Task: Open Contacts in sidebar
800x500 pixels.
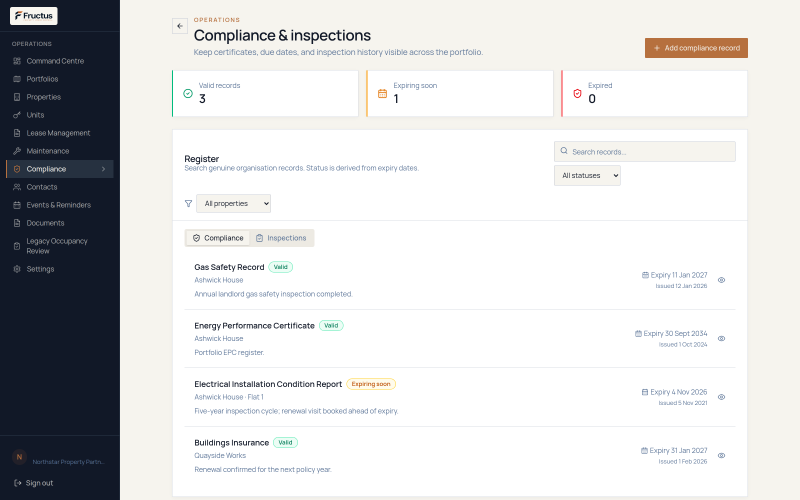Action: point(60,187)
